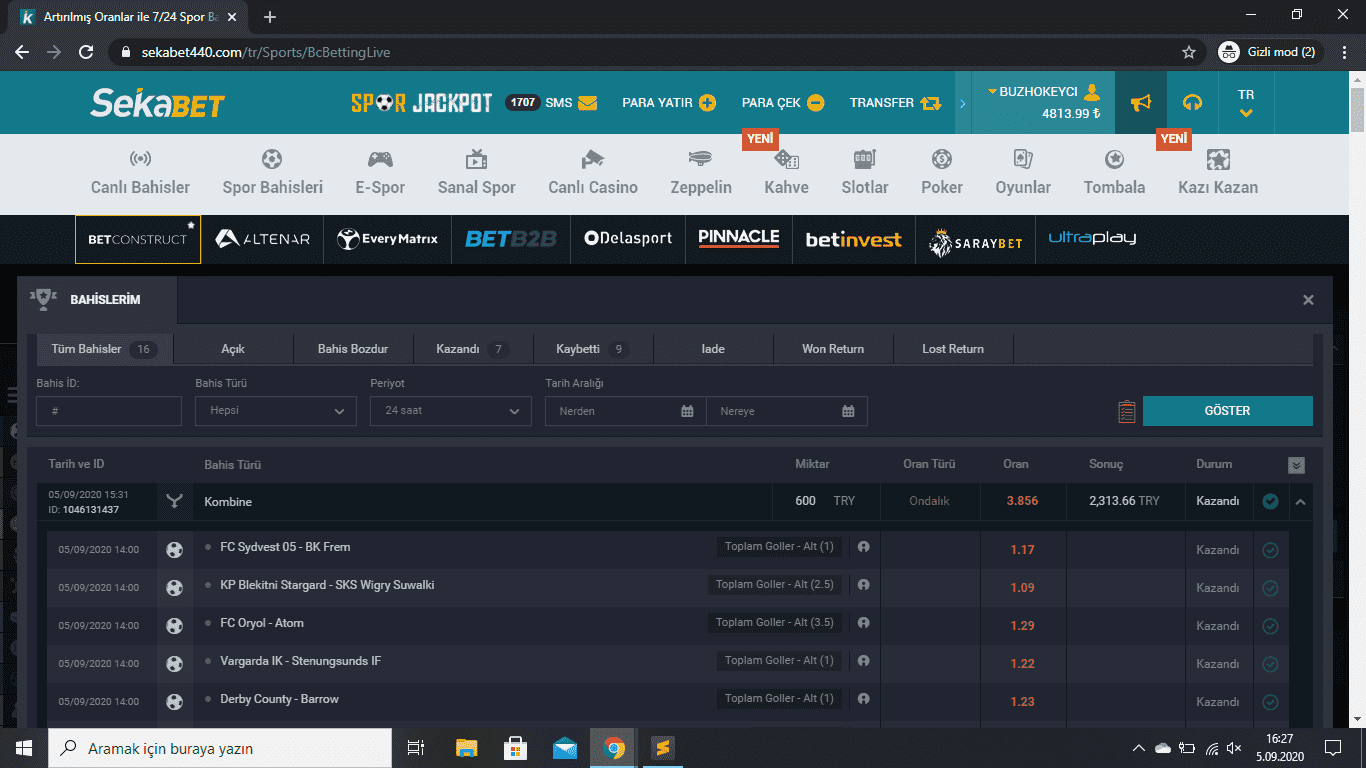Select EveryMatrix provider

point(387,239)
